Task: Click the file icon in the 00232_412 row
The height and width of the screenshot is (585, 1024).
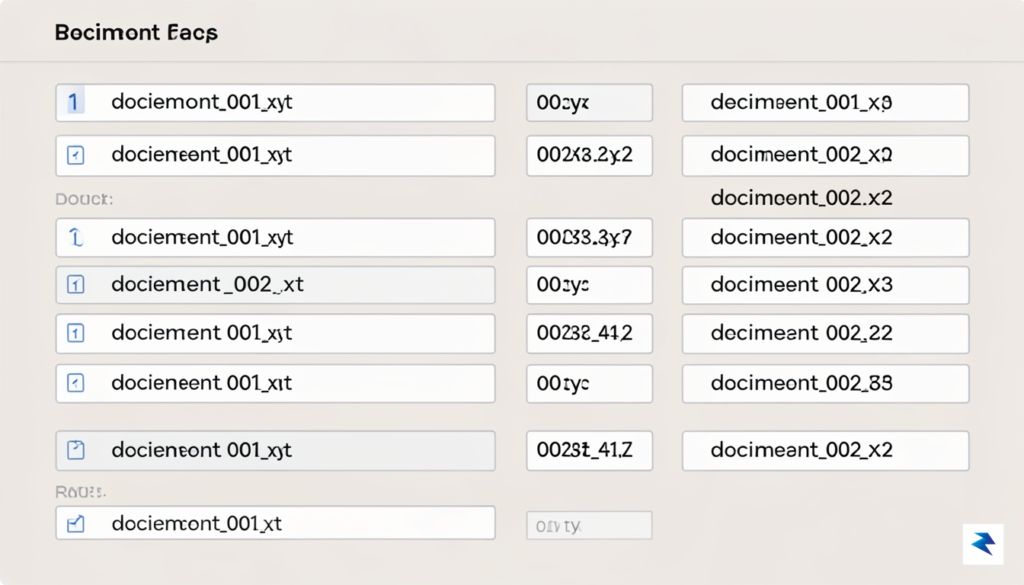Action: [76, 333]
